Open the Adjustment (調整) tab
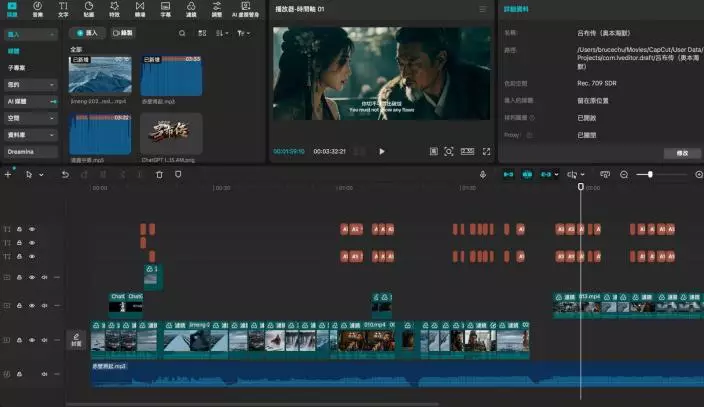This screenshot has width=704, height=407. pyautogui.click(x=217, y=9)
